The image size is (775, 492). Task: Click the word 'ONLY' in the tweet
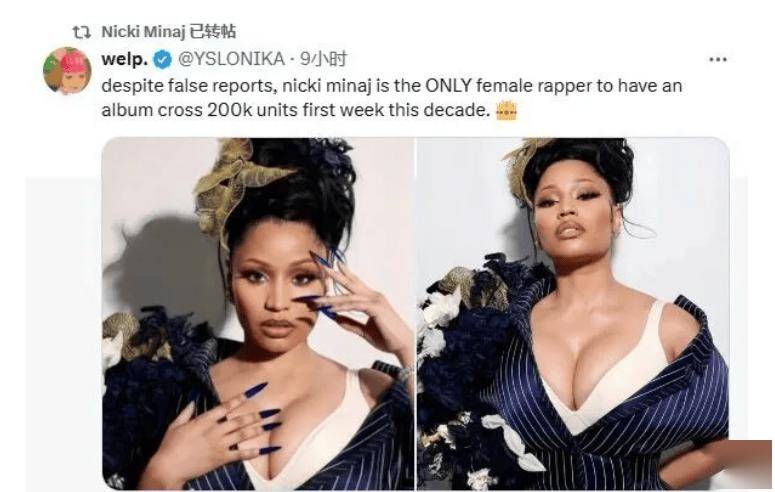448,86
